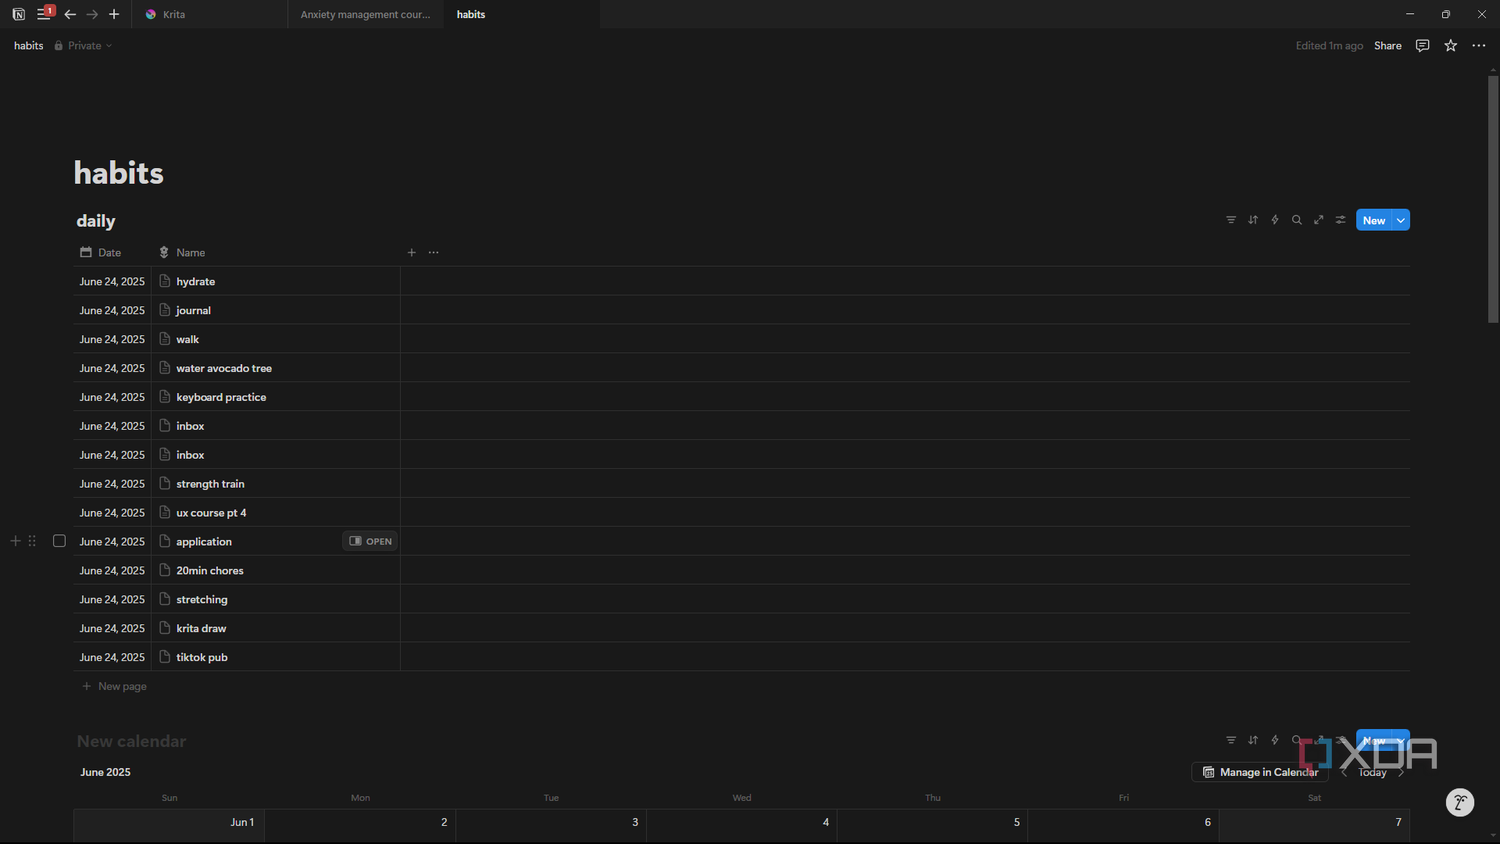Open automations for the daily database
Viewport: 1500px width, 844px height.
1275,220
